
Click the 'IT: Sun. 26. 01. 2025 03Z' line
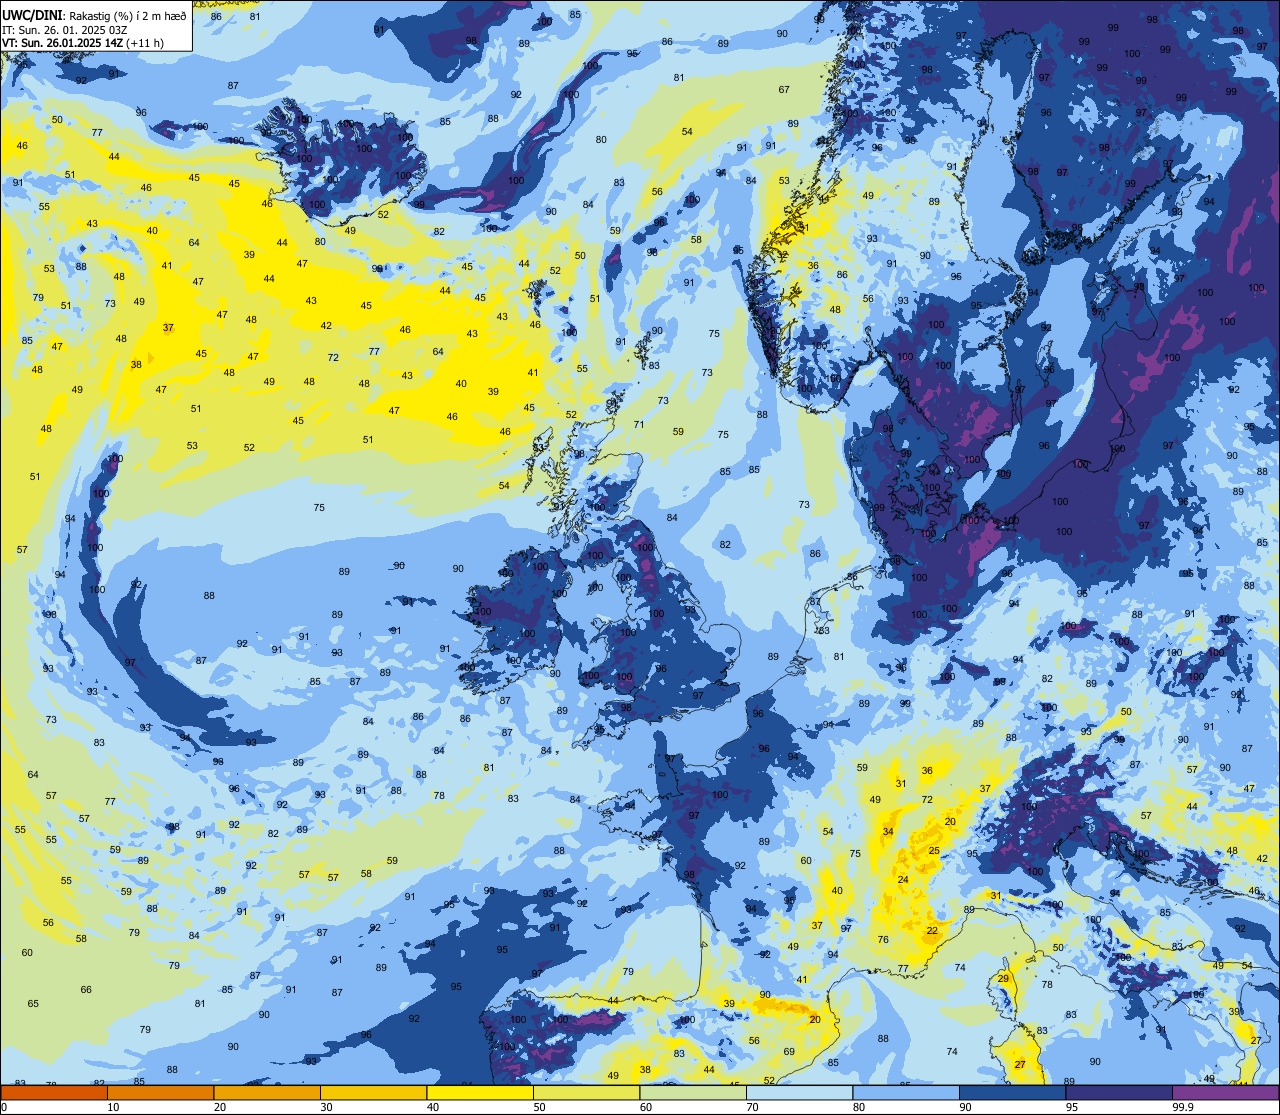[65, 29]
